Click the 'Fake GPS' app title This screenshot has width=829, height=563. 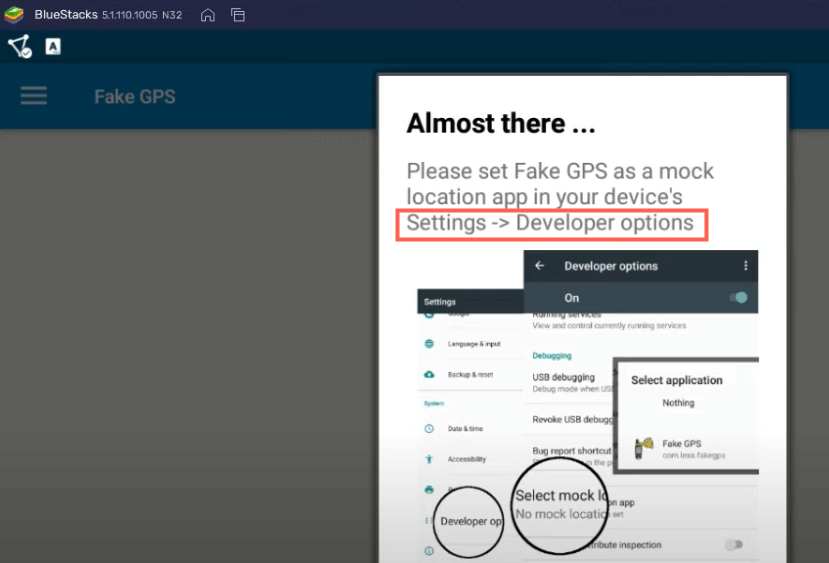[134, 97]
